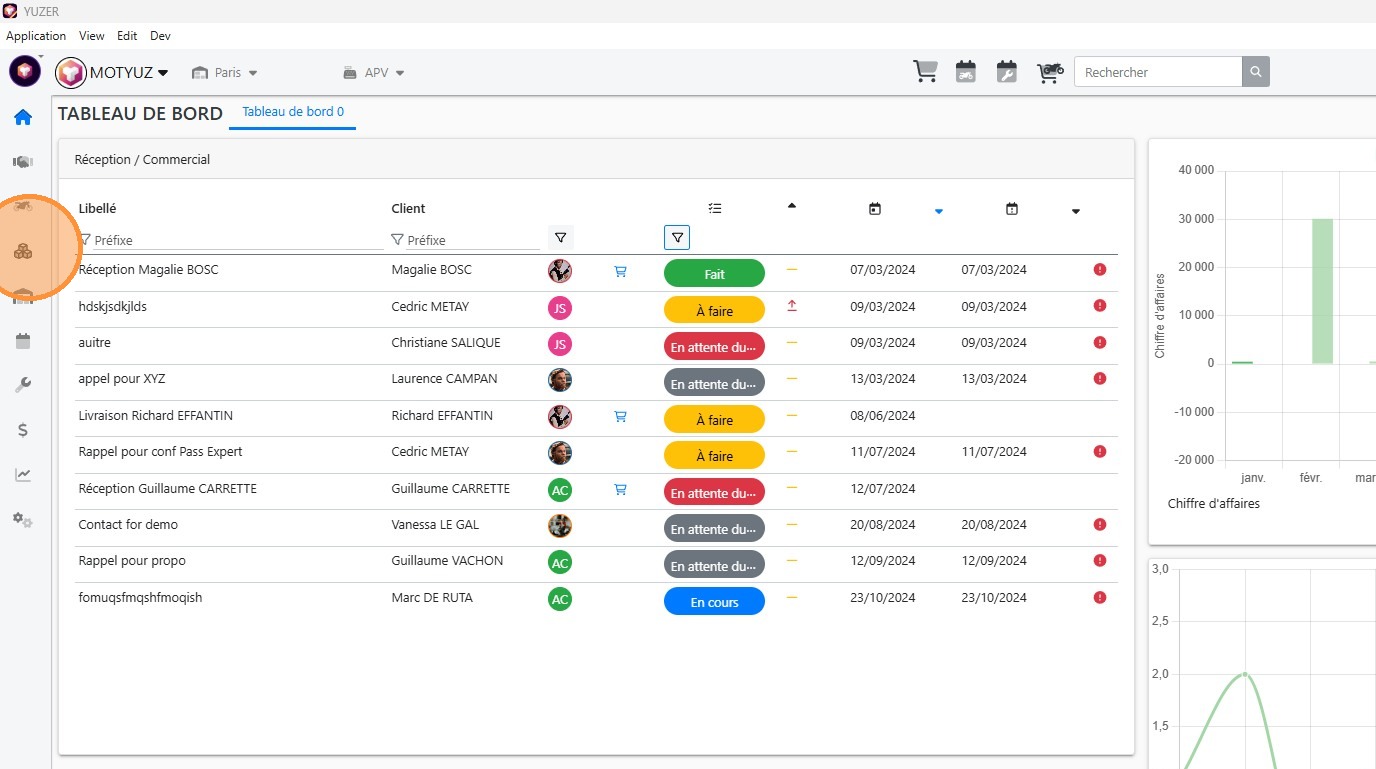Click the magnifier search button

click(x=1256, y=72)
